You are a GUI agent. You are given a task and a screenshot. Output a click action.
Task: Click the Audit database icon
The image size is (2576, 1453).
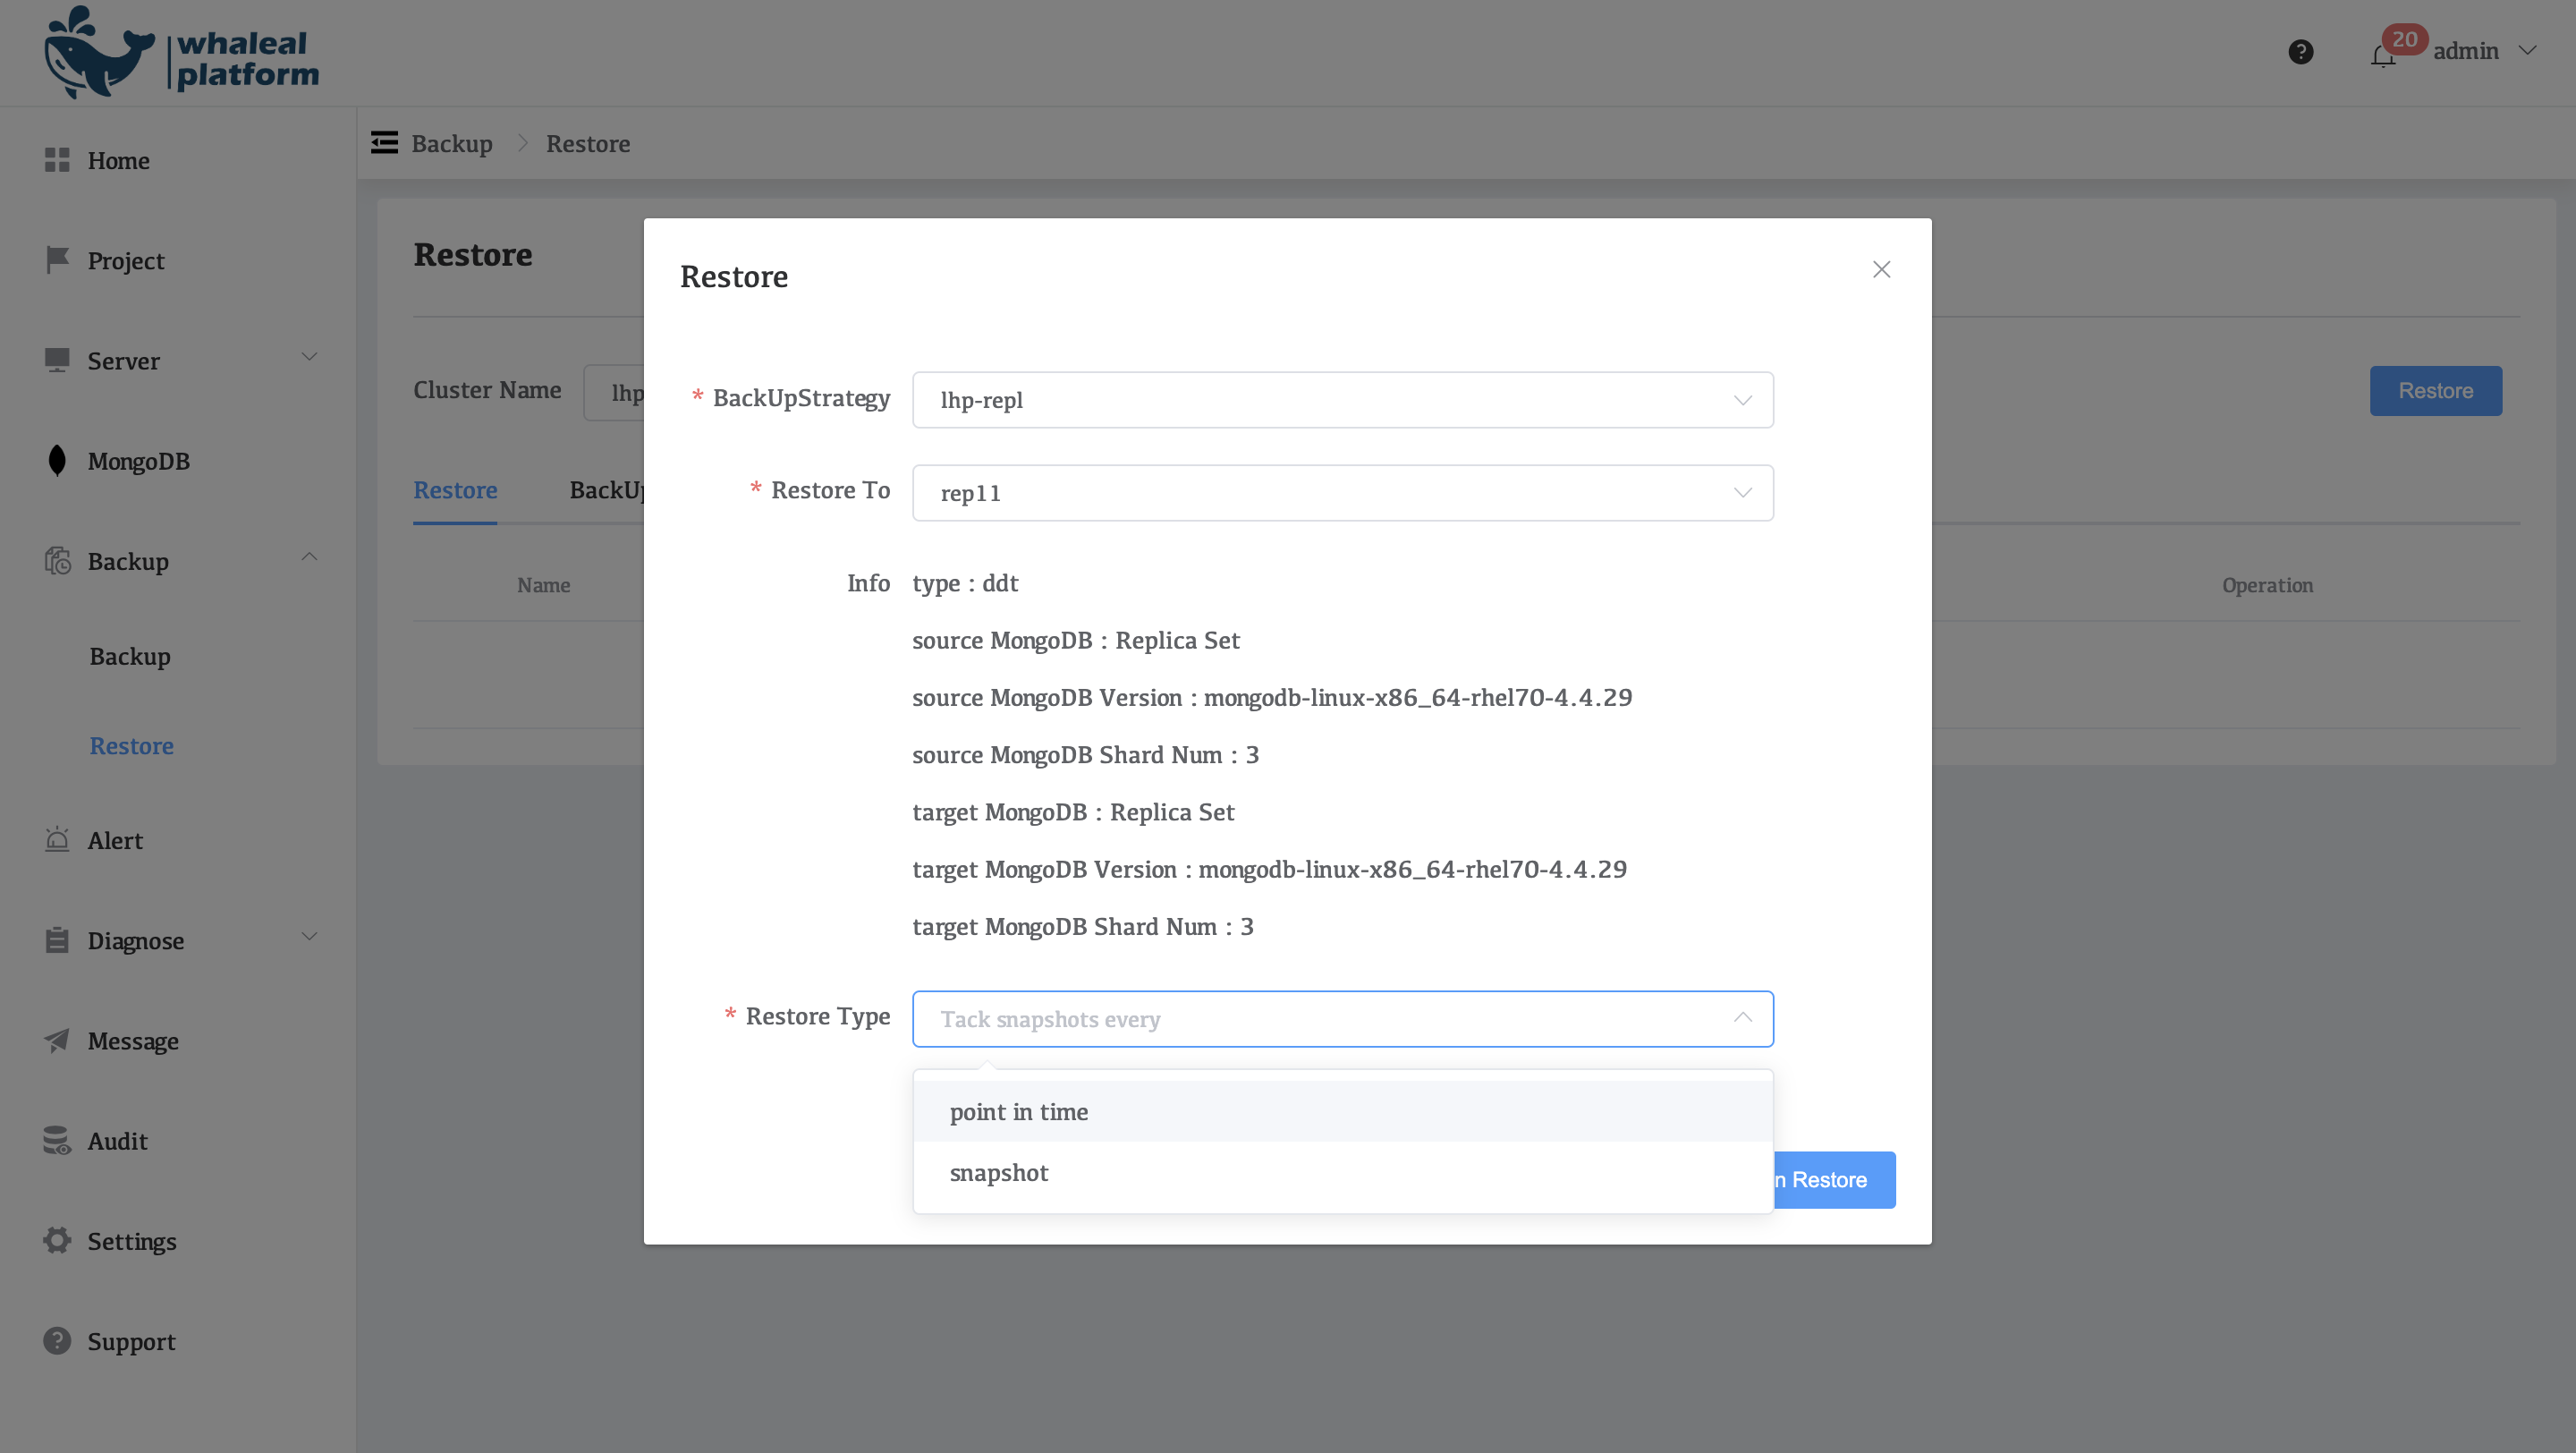tap(57, 1140)
